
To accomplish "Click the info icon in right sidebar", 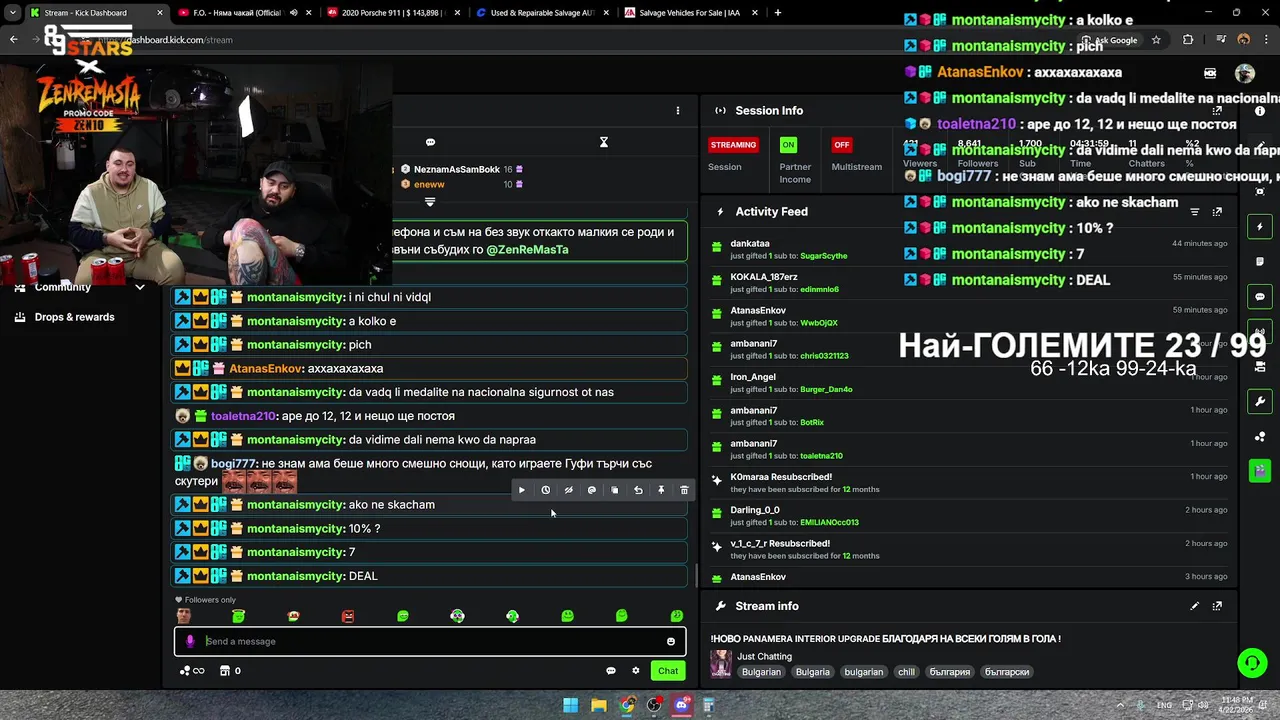I will (1260, 111).
